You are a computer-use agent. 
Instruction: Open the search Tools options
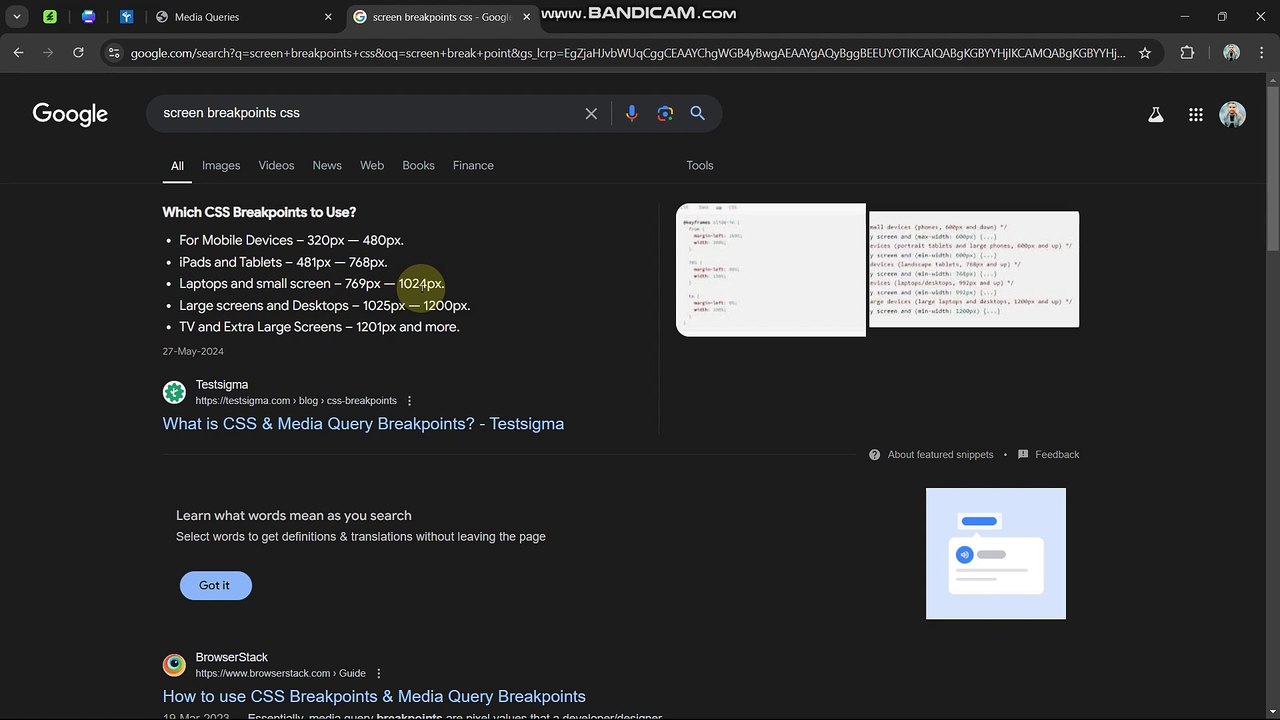pyautogui.click(x=700, y=165)
